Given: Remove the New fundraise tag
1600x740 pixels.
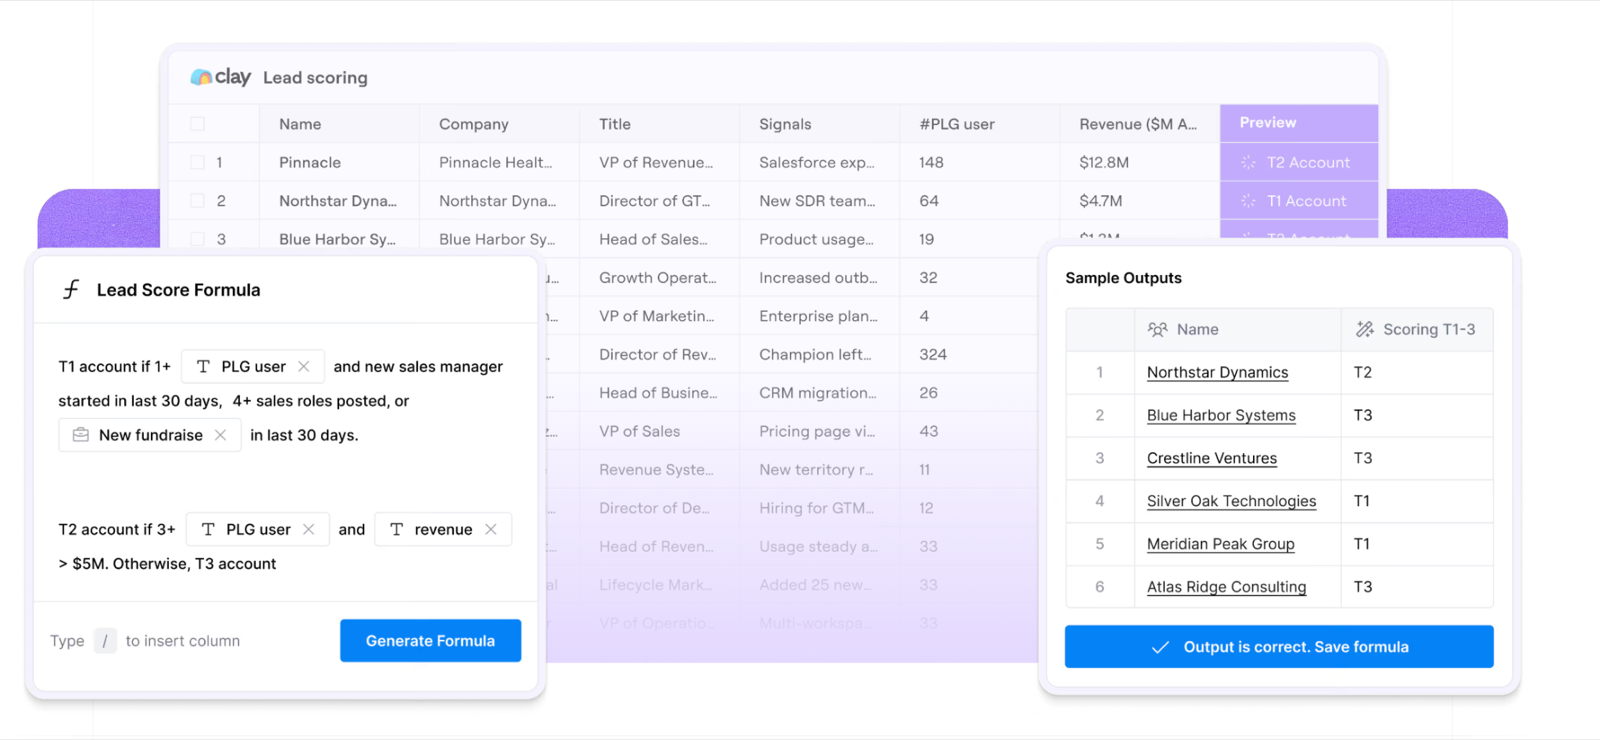Looking at the screenshot, I should click(221, 435).
